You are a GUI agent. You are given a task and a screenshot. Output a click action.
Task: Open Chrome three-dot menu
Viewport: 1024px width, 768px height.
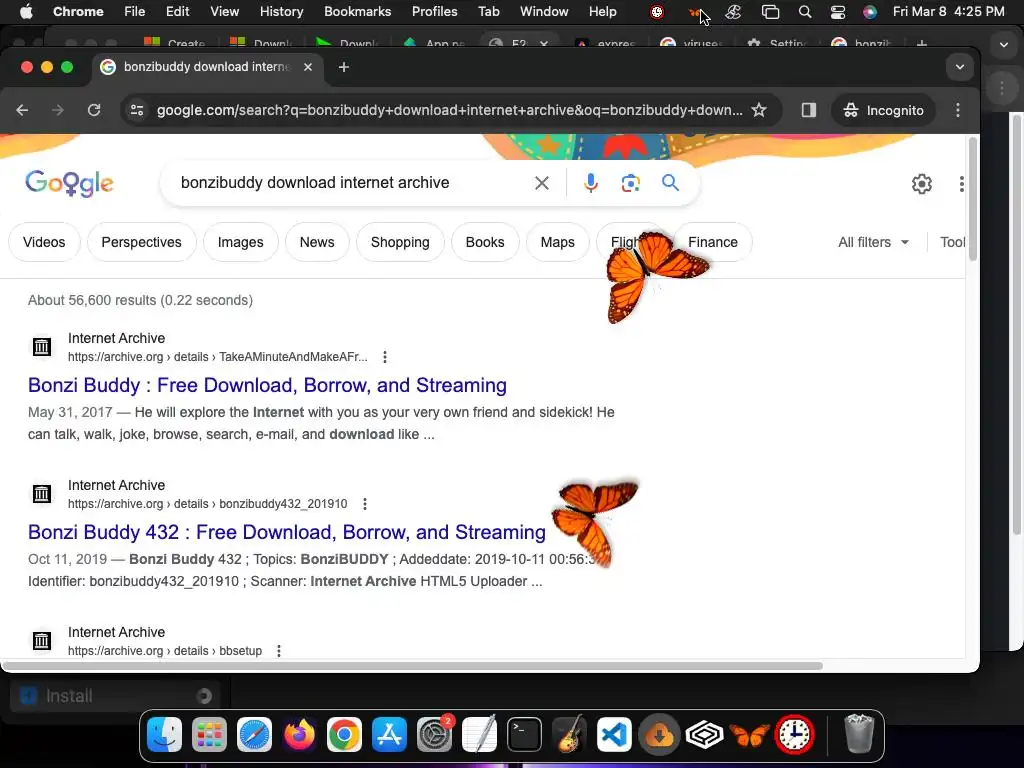coord(957,110)
